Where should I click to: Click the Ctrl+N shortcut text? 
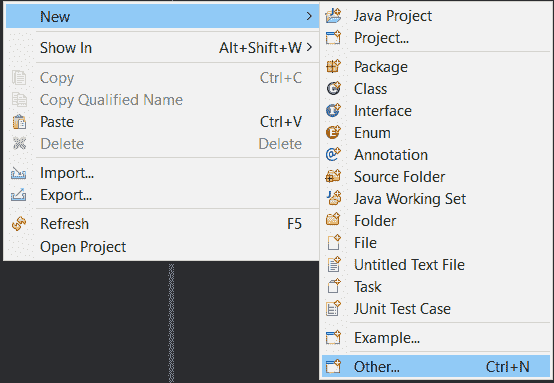click(x=507, y=367)
